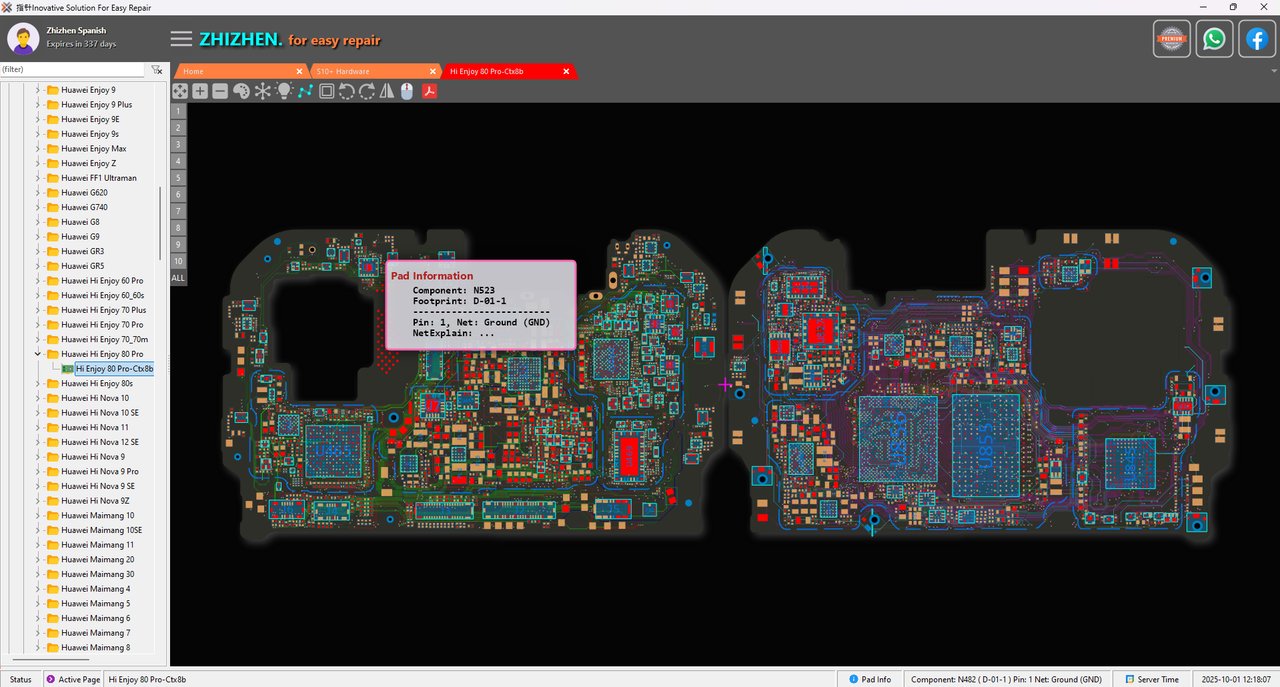Image resolution: width=1280 pixels, height=687 pixels.
Task: Click the Premium badge icon
Action: click(1171, 39)
